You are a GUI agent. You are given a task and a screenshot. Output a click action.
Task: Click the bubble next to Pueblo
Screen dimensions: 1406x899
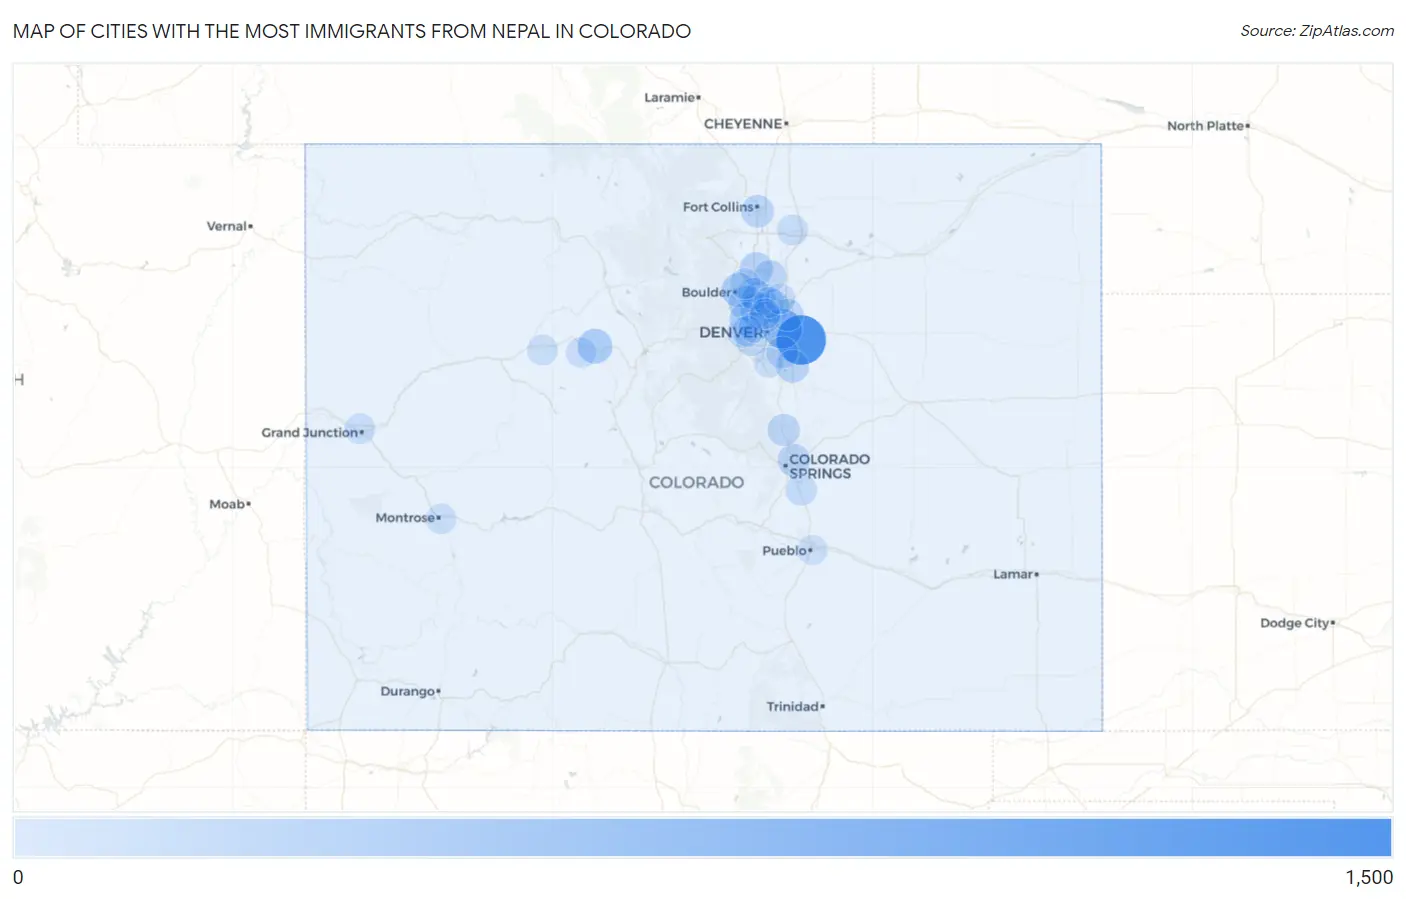pos(813,550)
